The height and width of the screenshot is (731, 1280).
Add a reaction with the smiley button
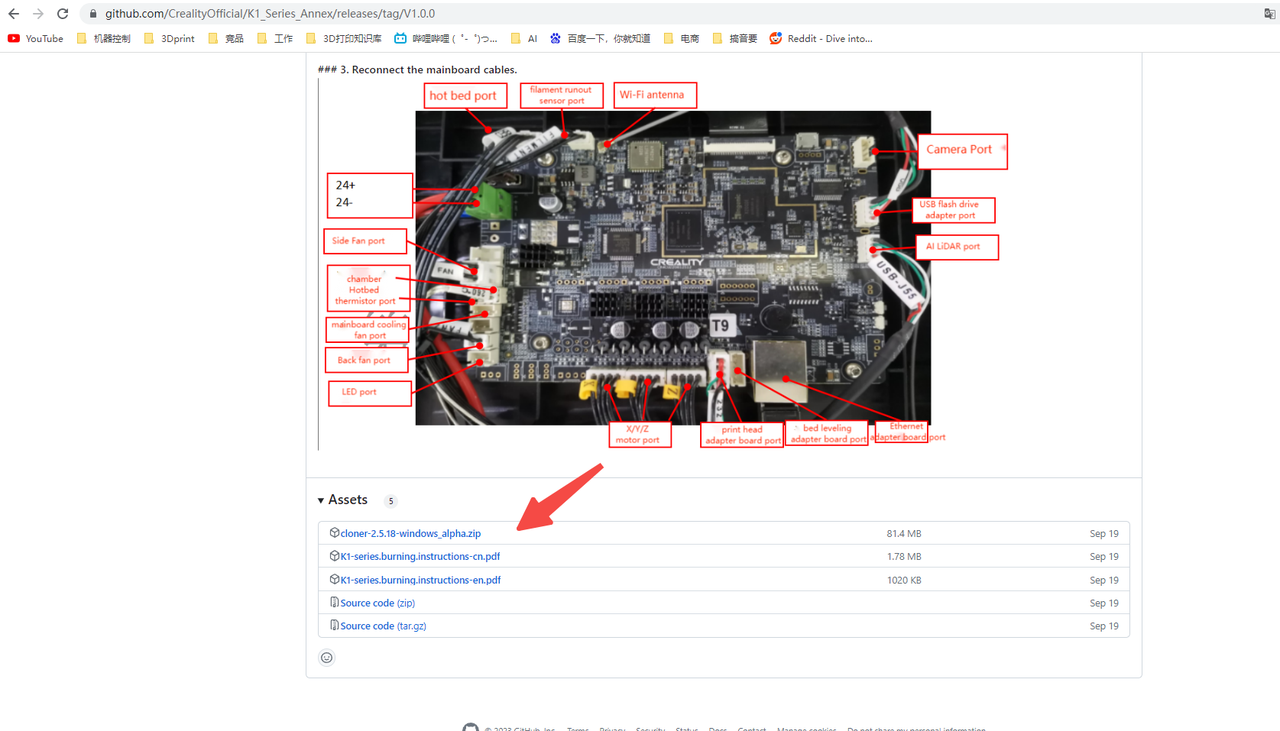[x=326, y=658]
